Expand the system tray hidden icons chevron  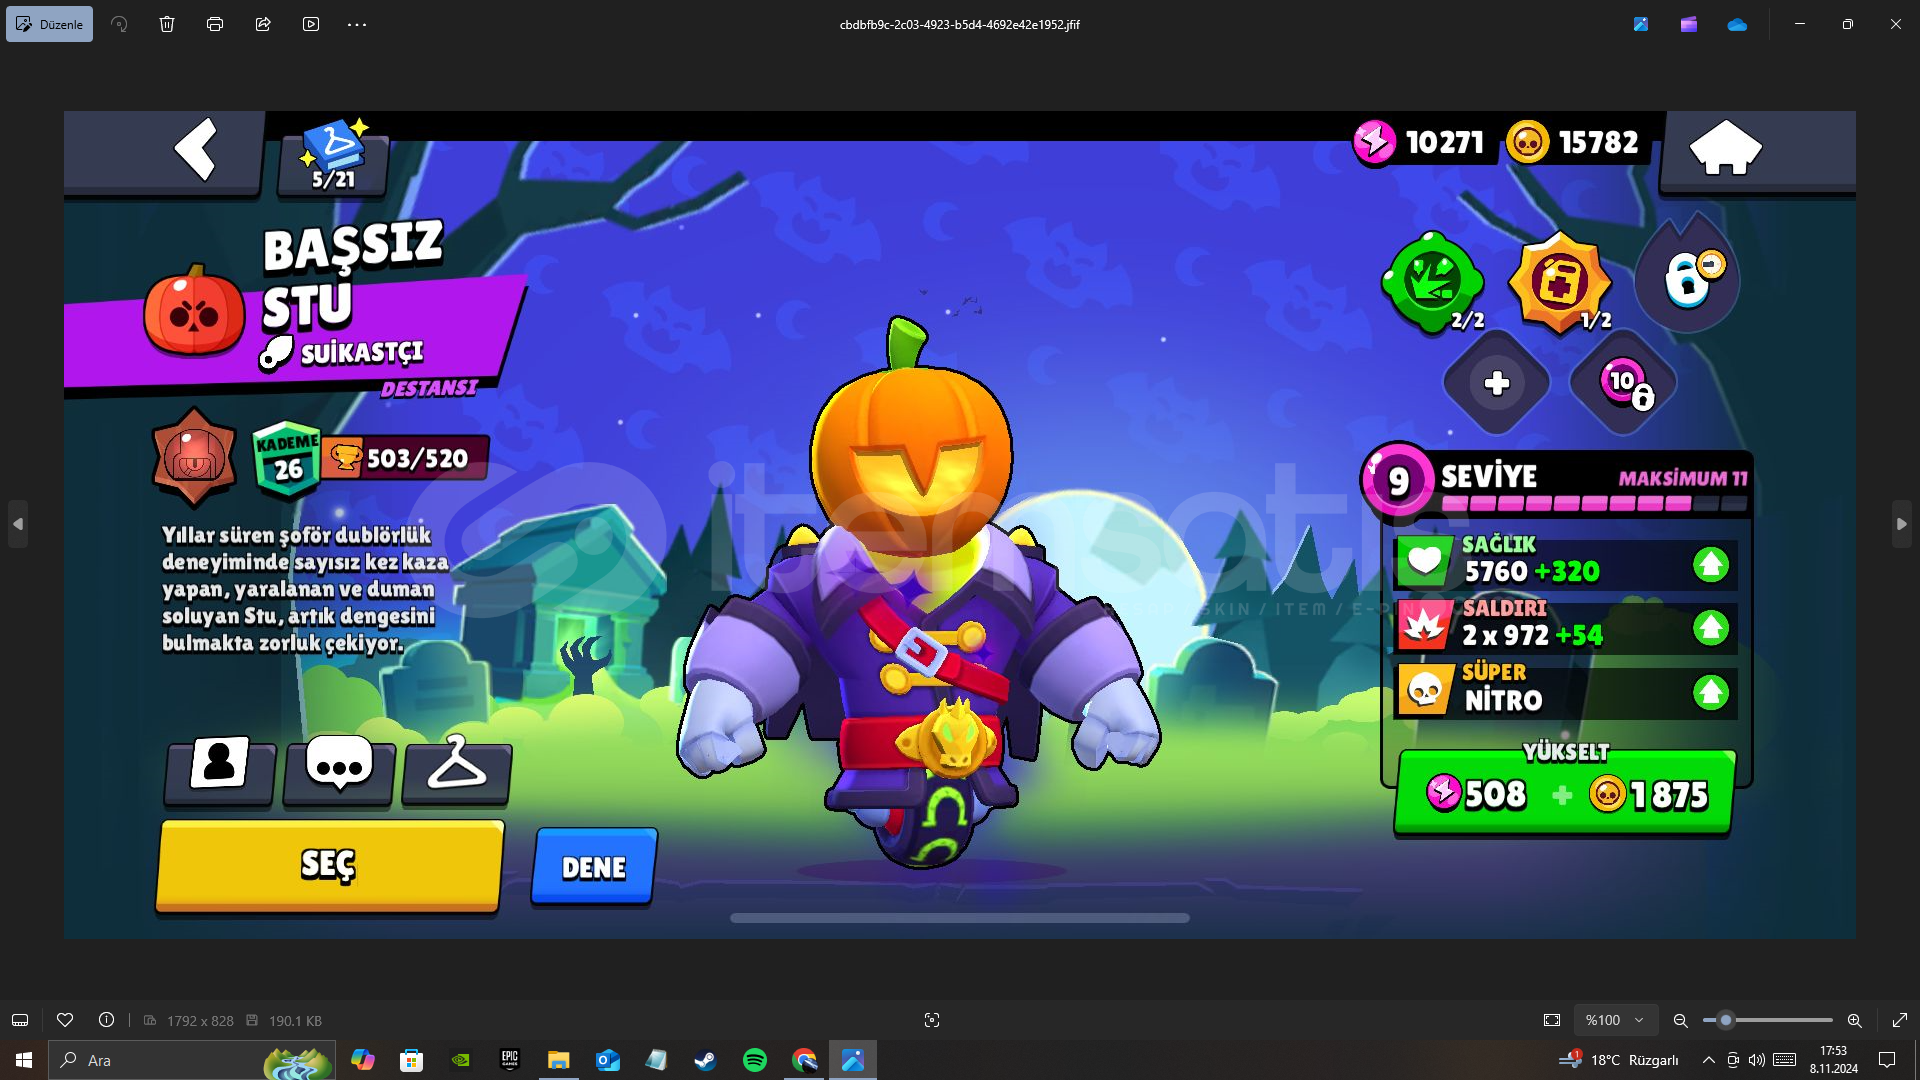pyautogui.click(x=1708, y=1060)
